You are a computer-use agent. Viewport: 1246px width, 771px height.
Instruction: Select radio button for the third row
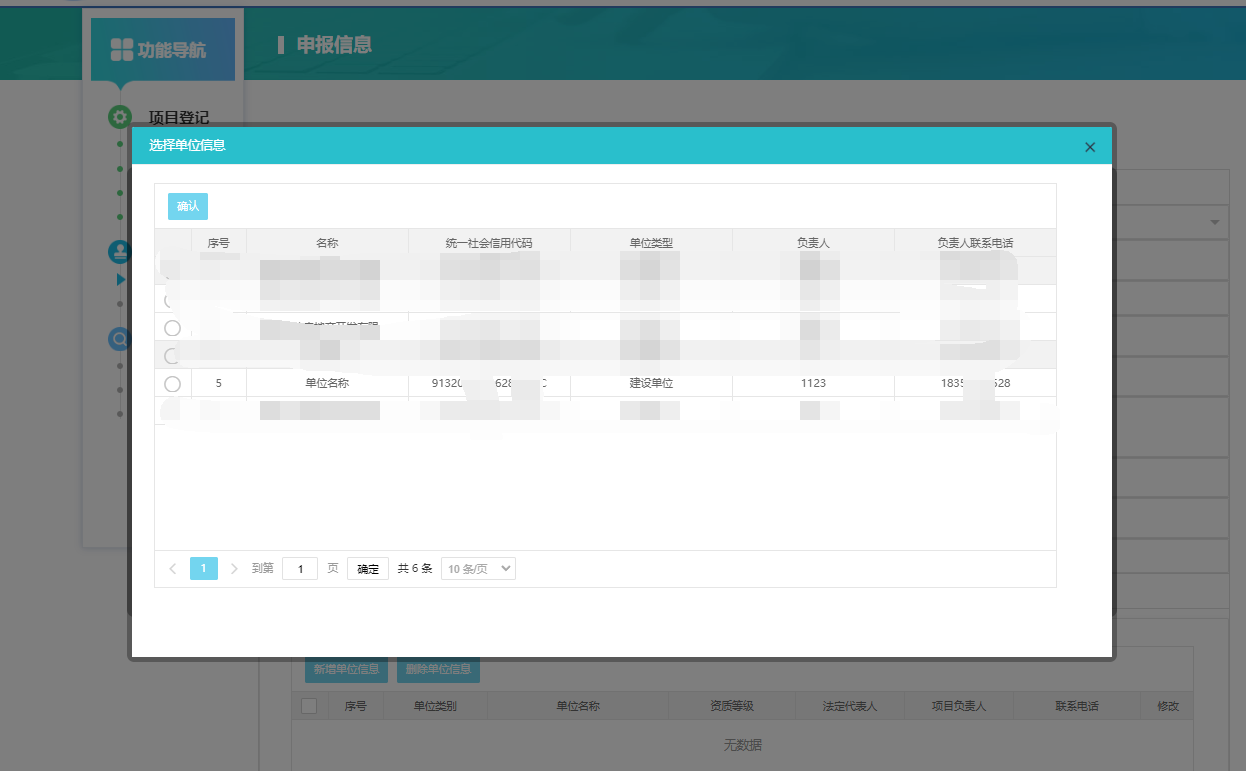coord(172,327)
